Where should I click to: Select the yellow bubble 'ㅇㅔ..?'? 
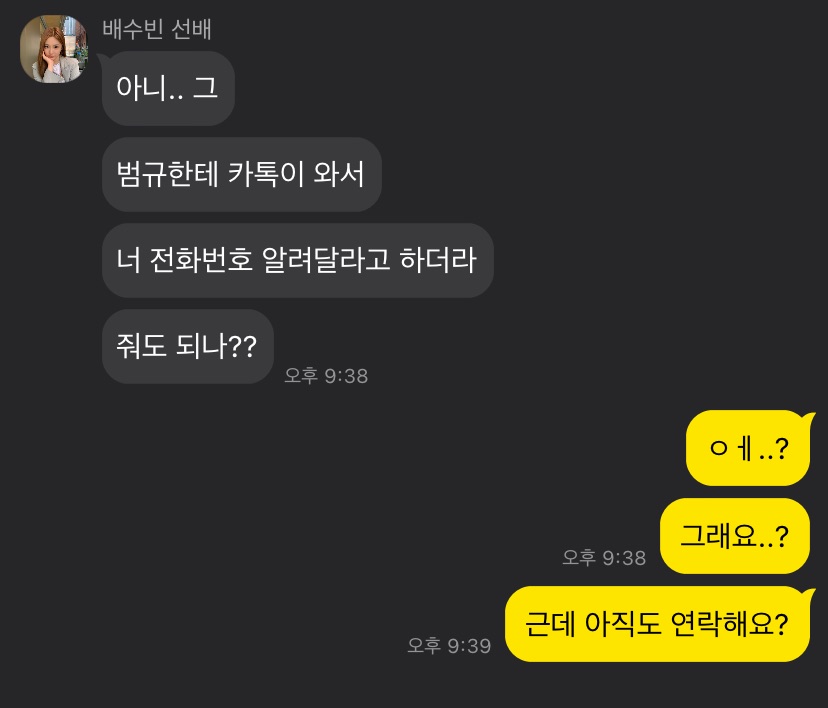[x=748, y=448]
